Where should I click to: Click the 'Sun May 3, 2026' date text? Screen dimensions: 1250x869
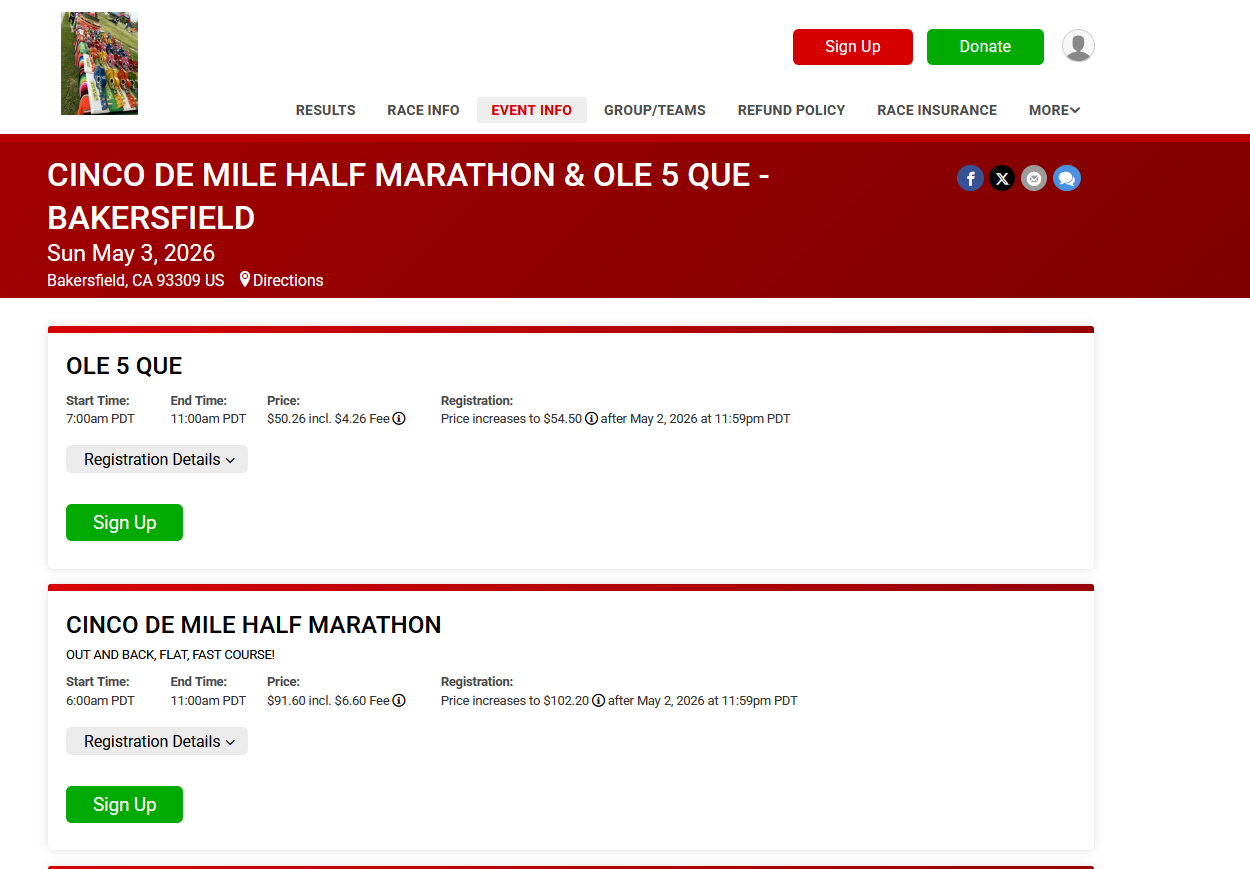click(131, 253)
